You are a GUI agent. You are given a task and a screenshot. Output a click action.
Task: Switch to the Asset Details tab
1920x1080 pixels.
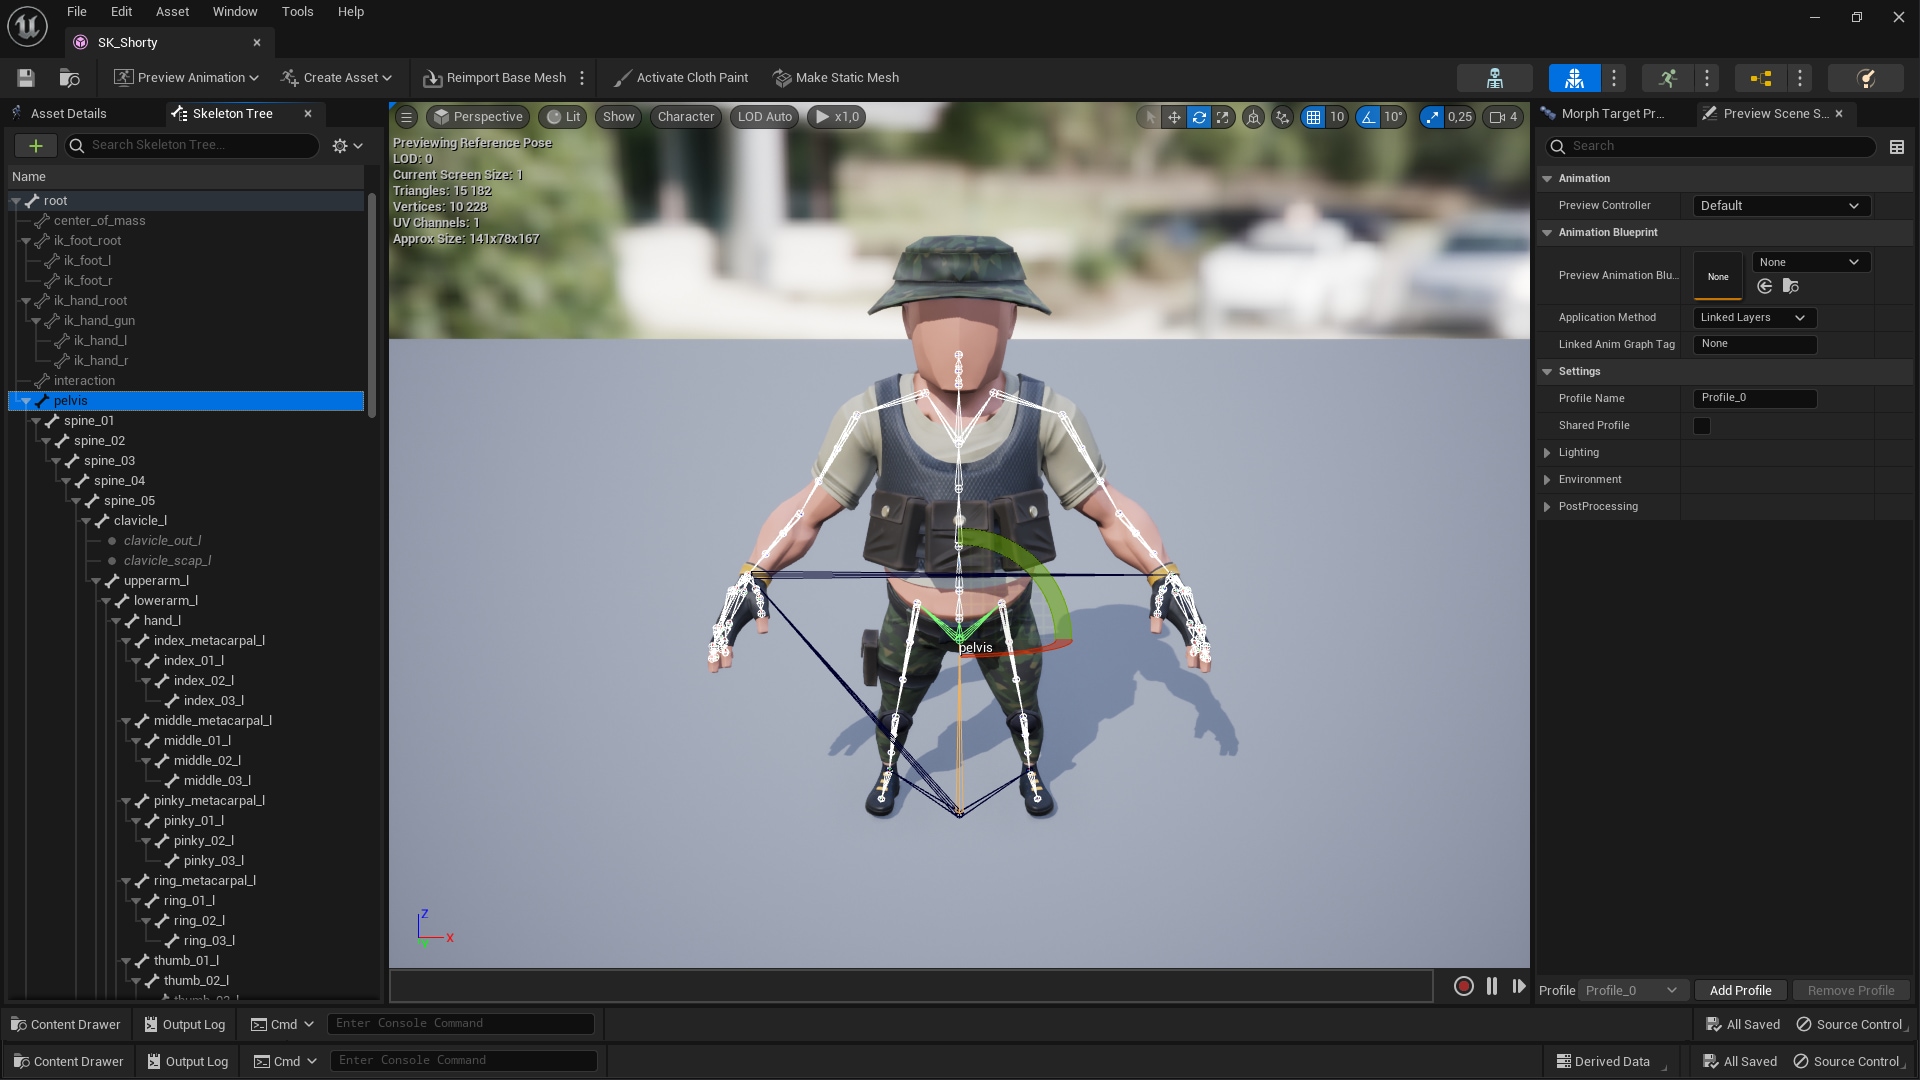click(x=68, y=114)
